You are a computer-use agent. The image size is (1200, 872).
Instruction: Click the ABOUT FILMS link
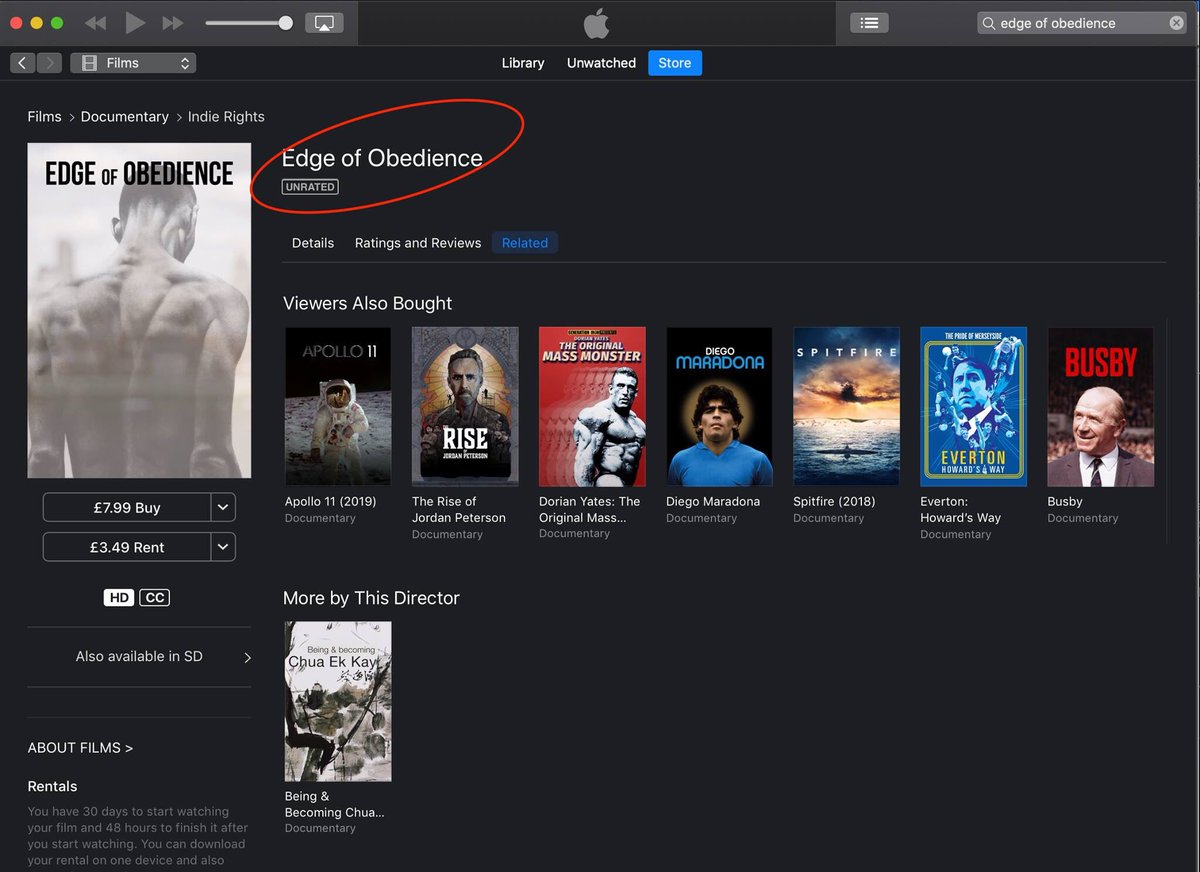80,748
